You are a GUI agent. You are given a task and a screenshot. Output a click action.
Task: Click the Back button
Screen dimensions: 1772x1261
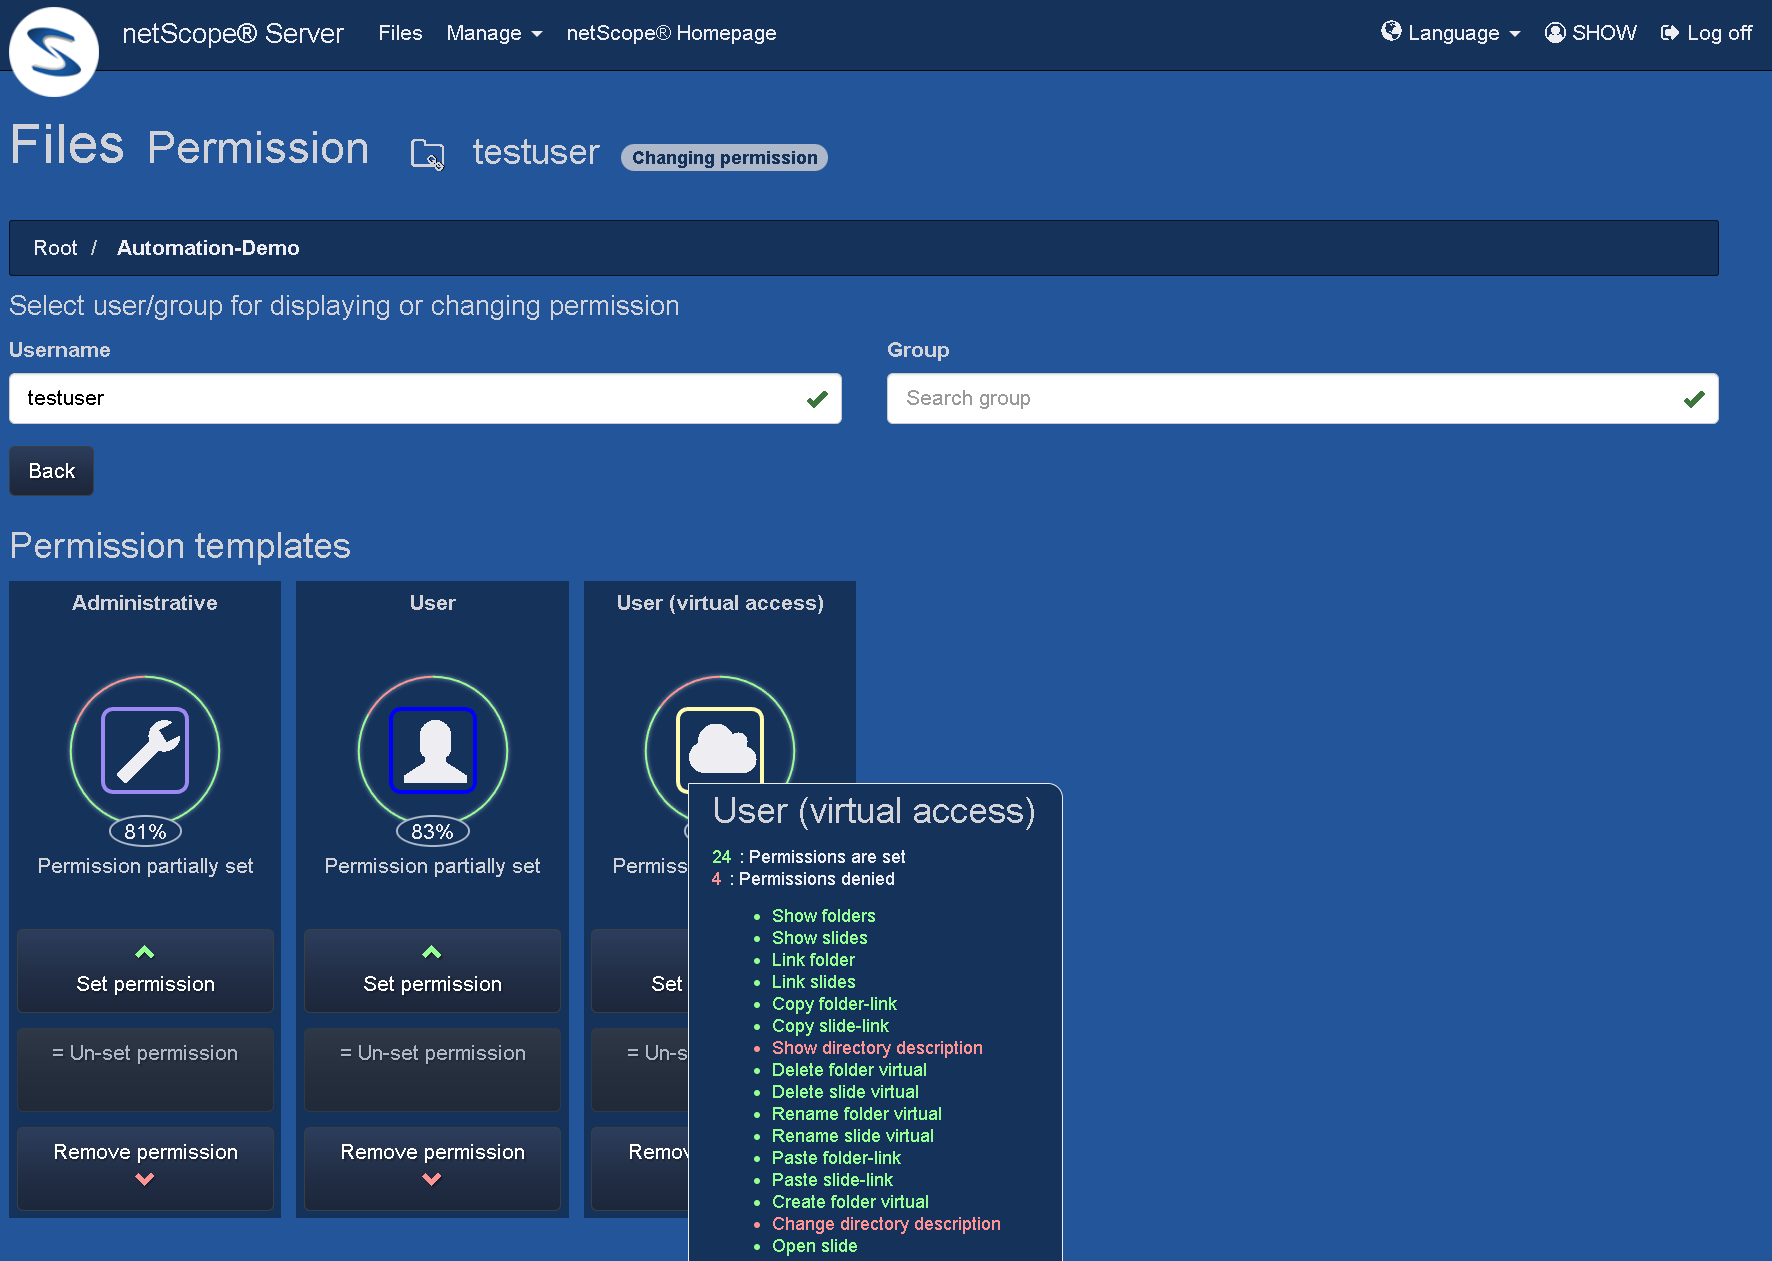[51, 470]
